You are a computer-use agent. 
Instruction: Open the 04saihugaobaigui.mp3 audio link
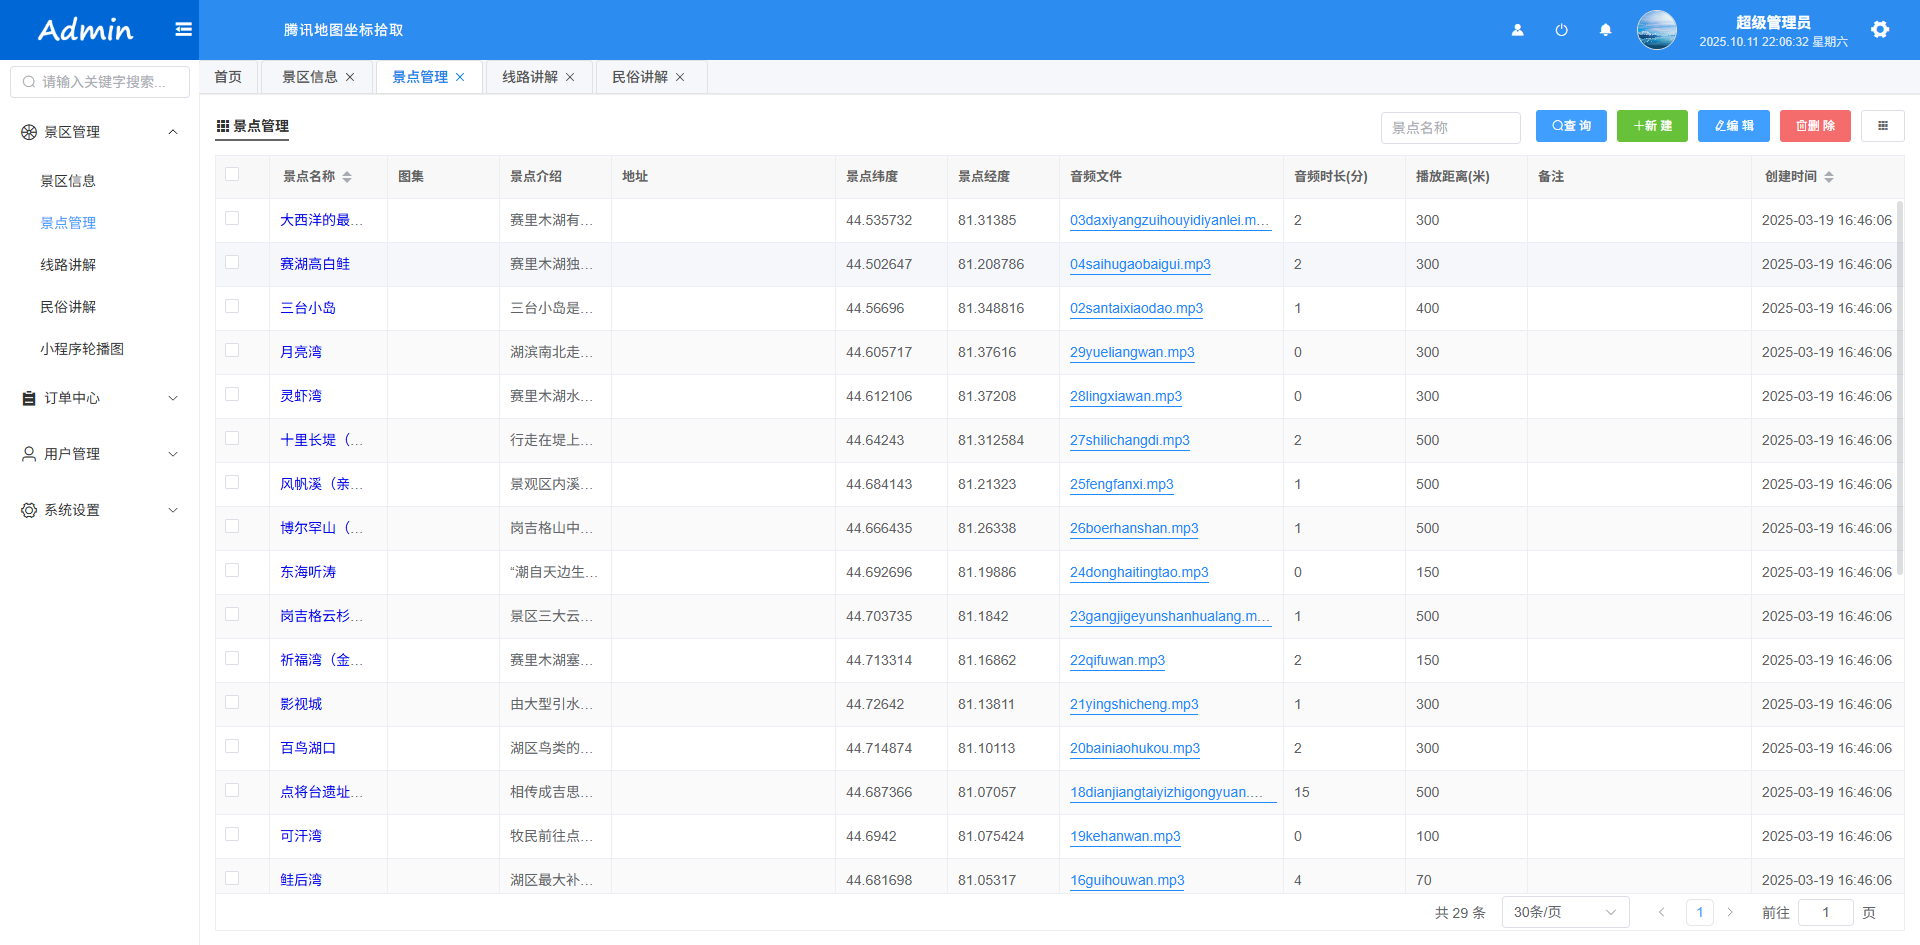point(1140,265)
